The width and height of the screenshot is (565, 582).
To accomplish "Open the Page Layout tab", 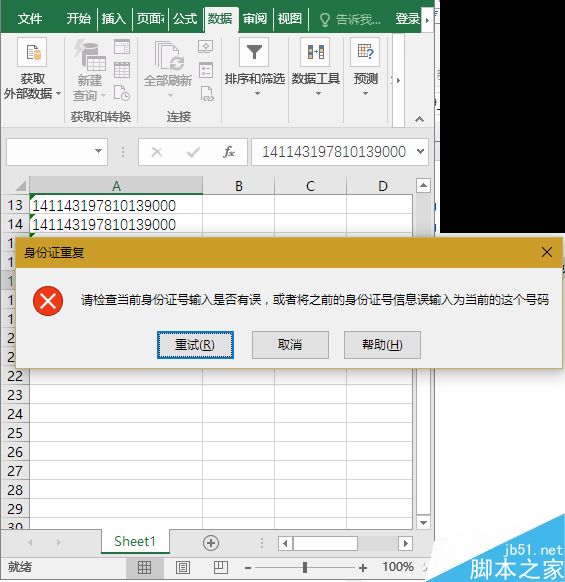I will tap(150, 19).
